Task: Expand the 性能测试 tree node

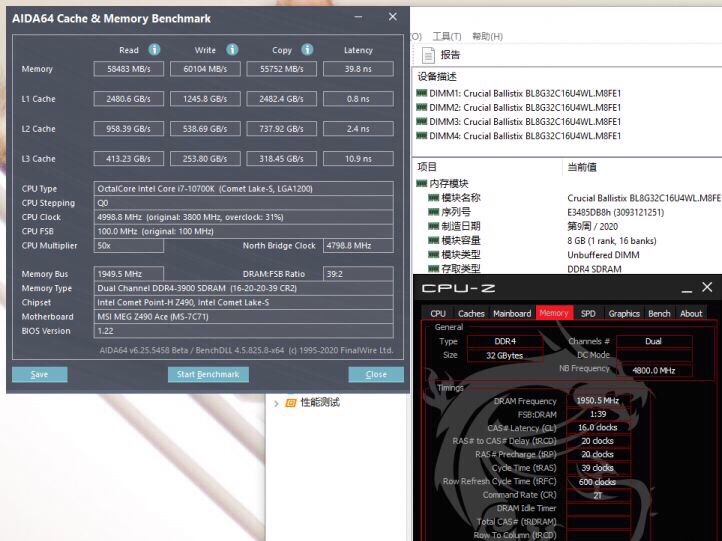Action: [x=276, y=403]
